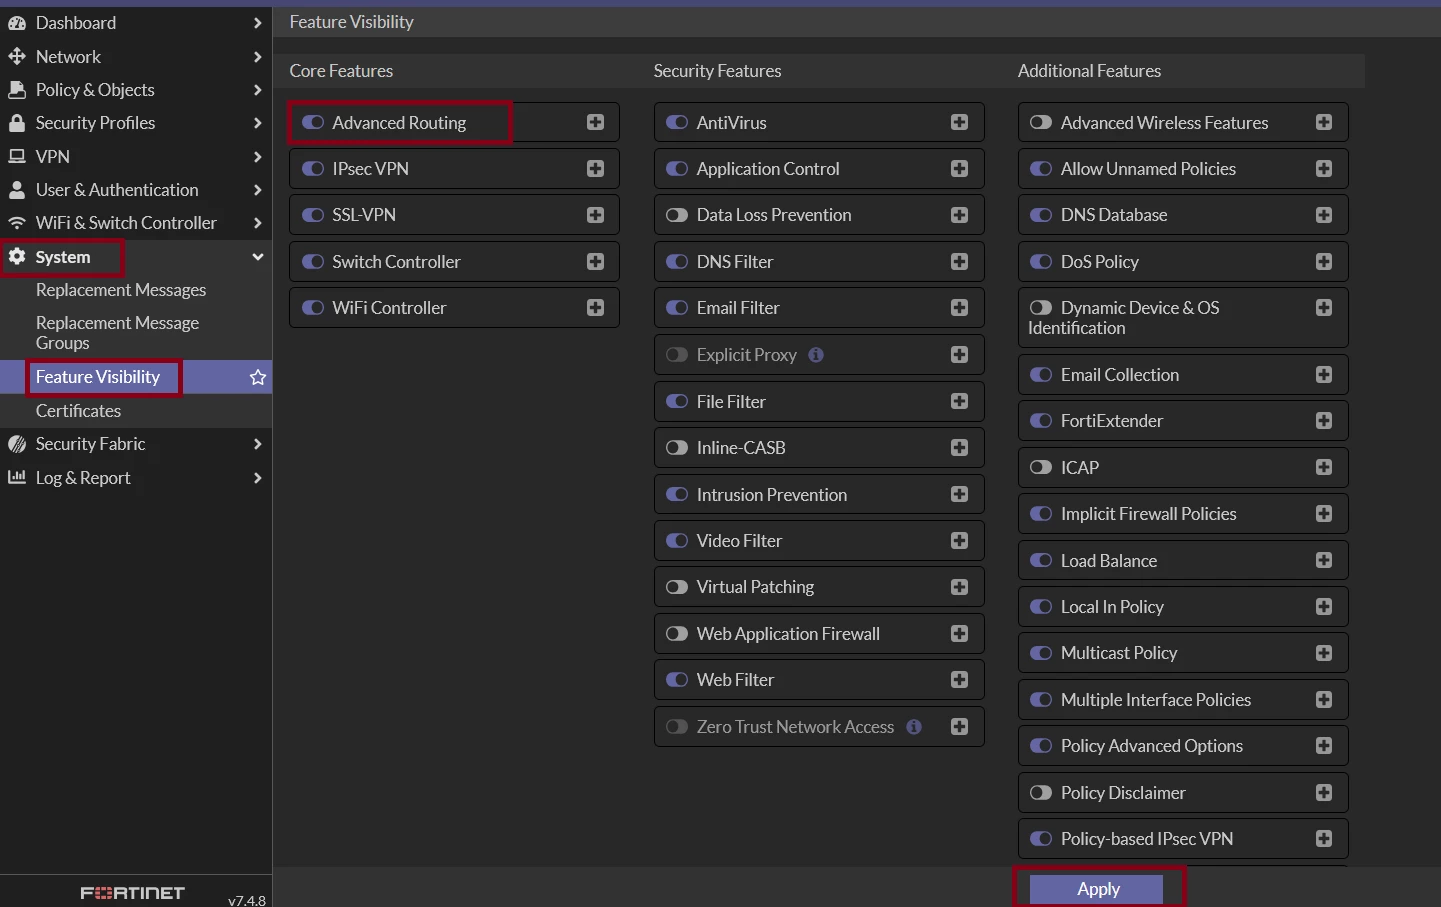Click the plus icon for DNS Filter
This screenshot has width=1441, height=907.
point(960,262)
